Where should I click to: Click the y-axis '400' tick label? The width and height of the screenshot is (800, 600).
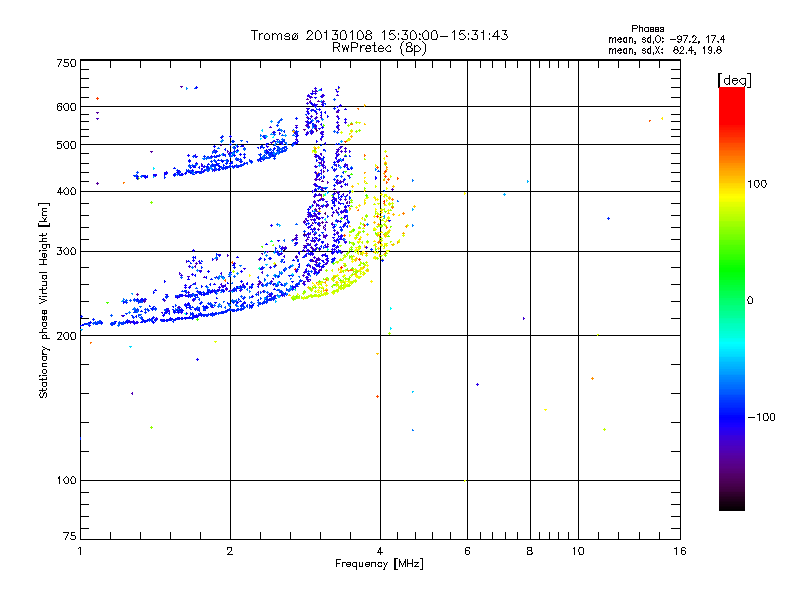coord(66,191)
